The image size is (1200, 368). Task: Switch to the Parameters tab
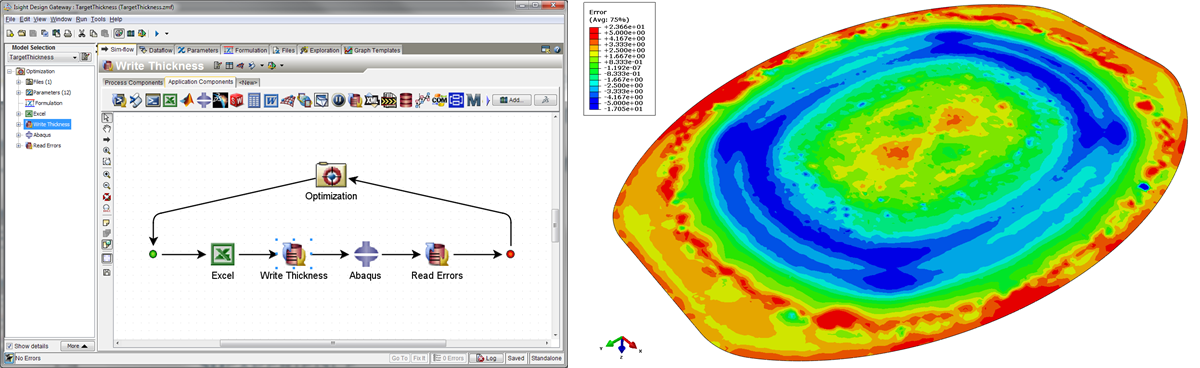[x=199, y=50]
